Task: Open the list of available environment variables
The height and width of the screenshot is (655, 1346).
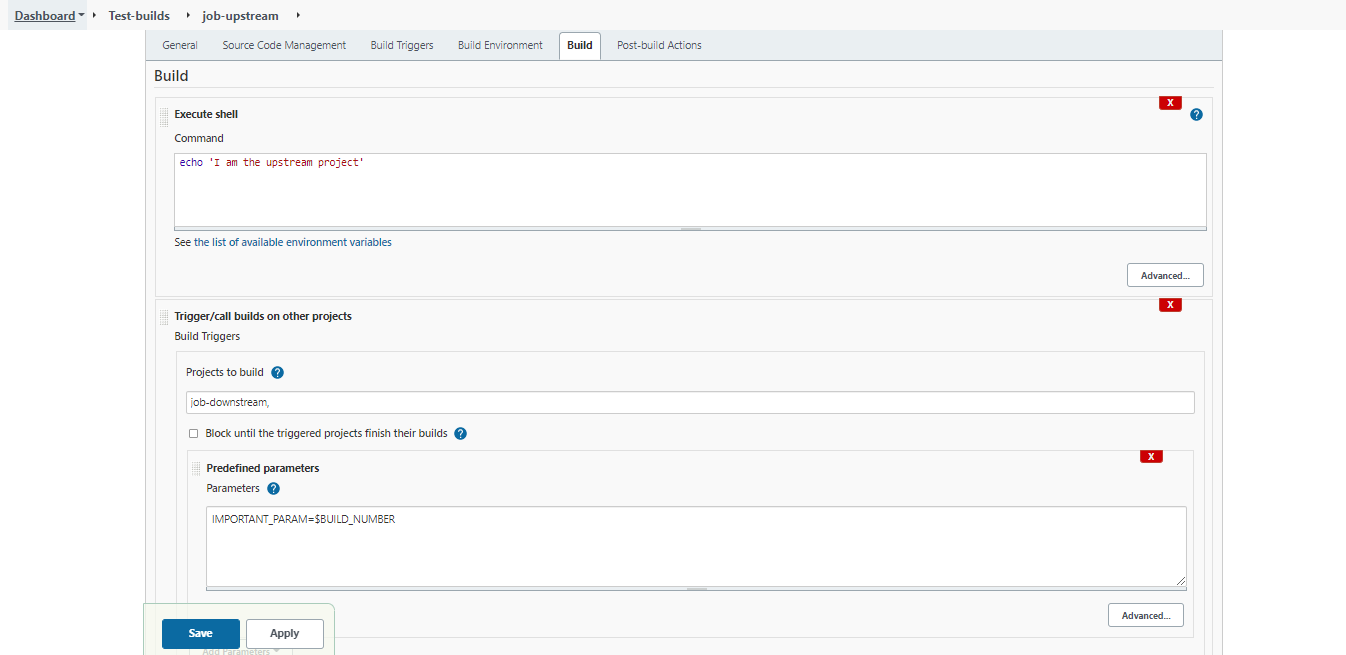Action: pos(302,242)
